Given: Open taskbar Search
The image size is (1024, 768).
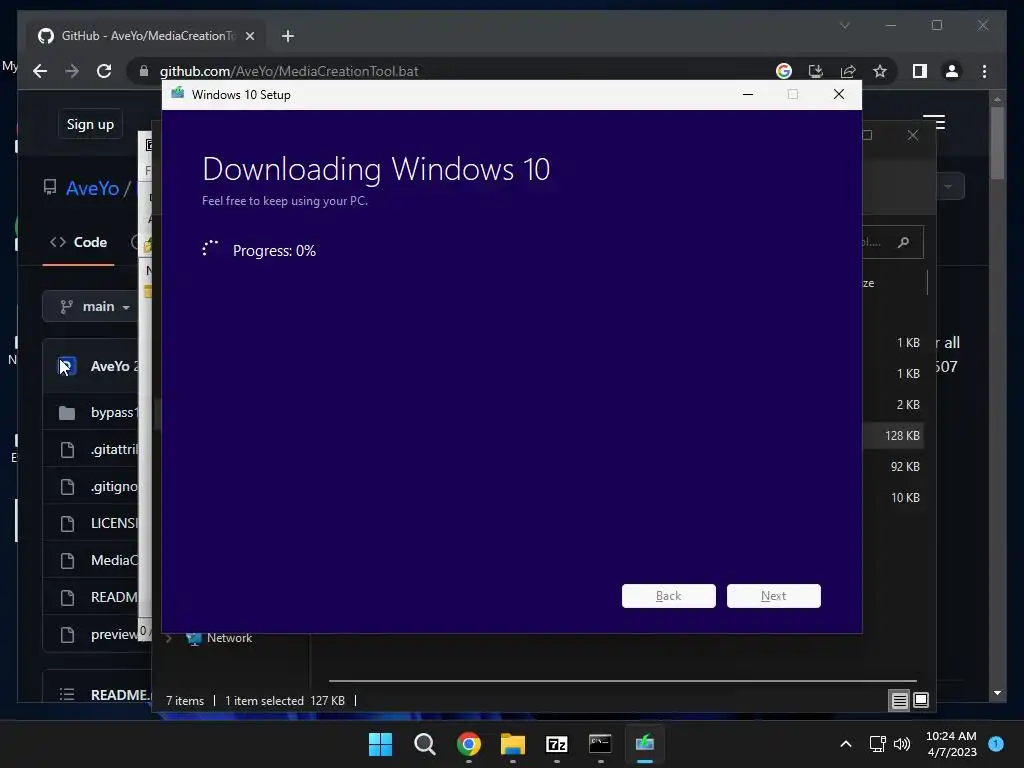Looking at the screenshot, I should pos(424,744).
